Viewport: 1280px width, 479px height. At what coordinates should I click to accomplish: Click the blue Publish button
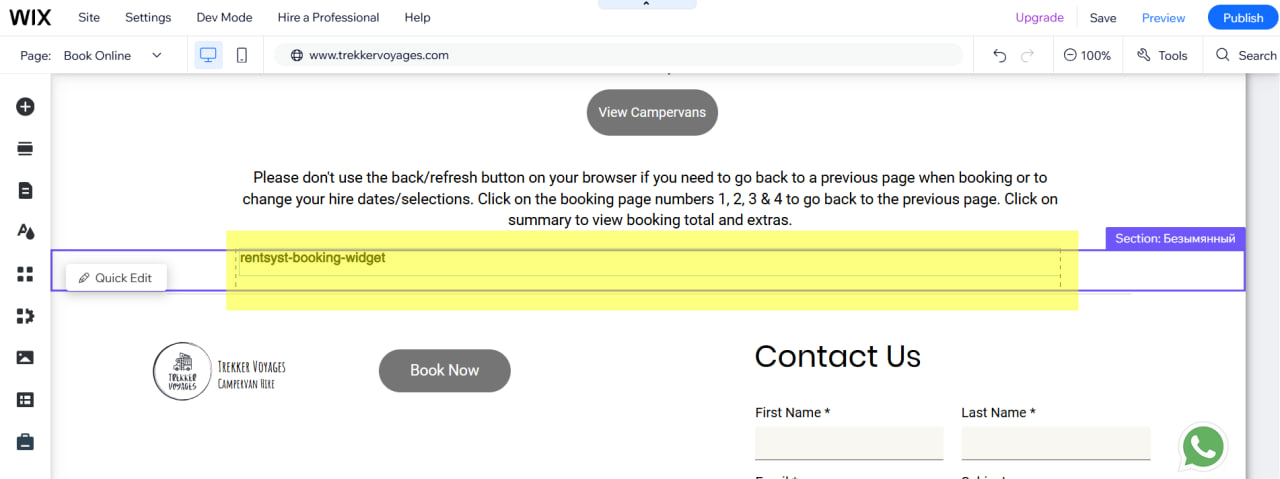(1243, 18)
